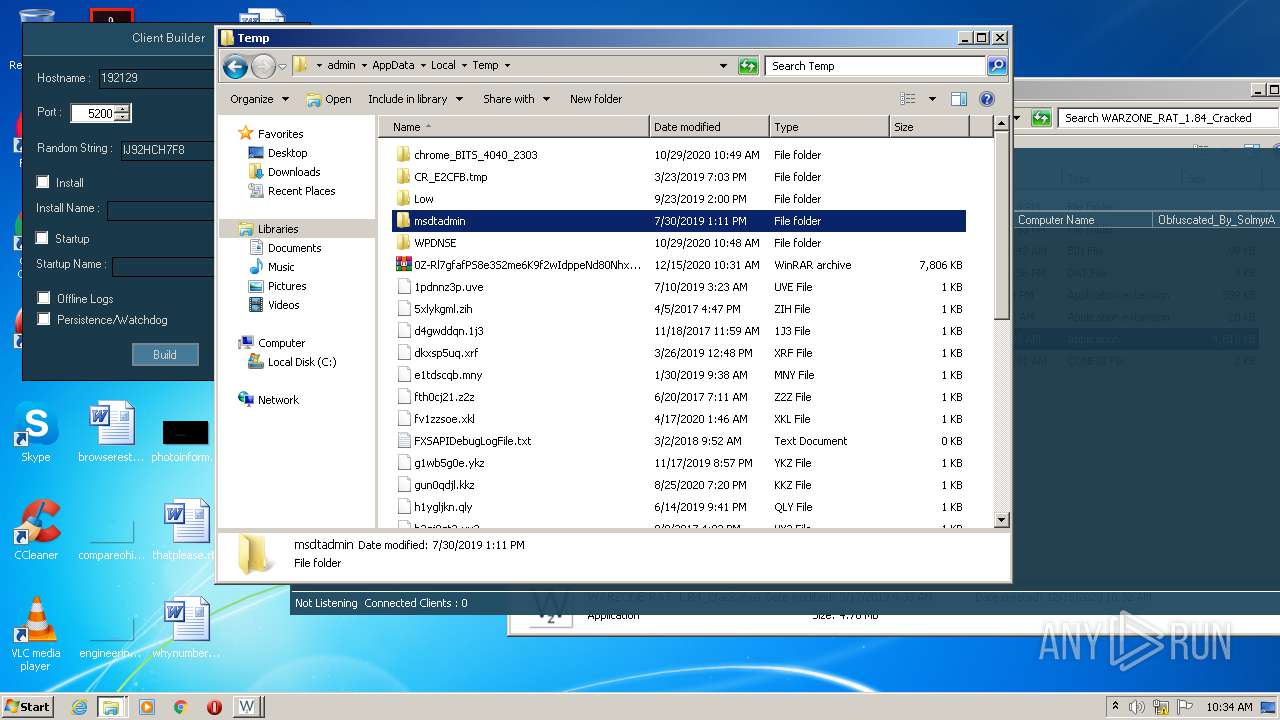The height and width of the screenshot is (720, 1280).
Task: Click the Build button
Action: [x=165, y=354]
